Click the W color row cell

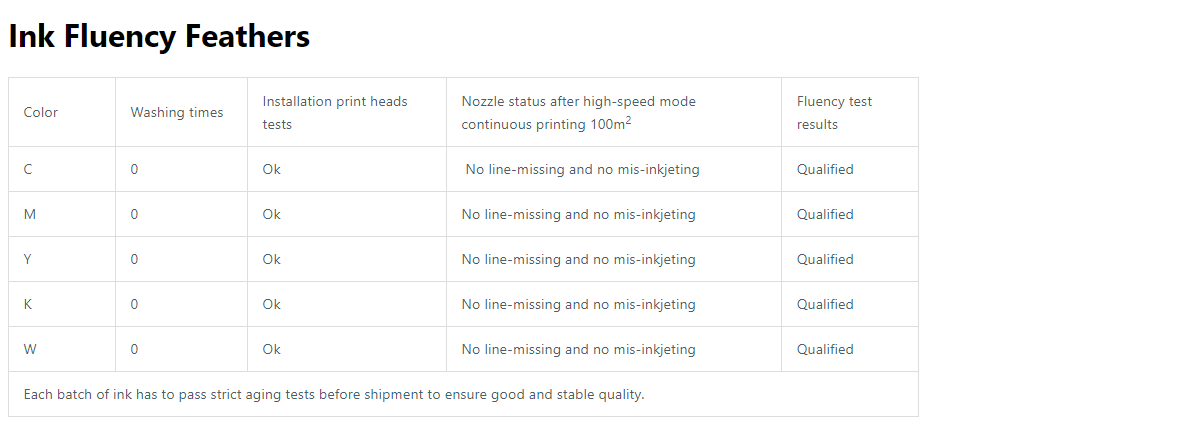(62, 349)
